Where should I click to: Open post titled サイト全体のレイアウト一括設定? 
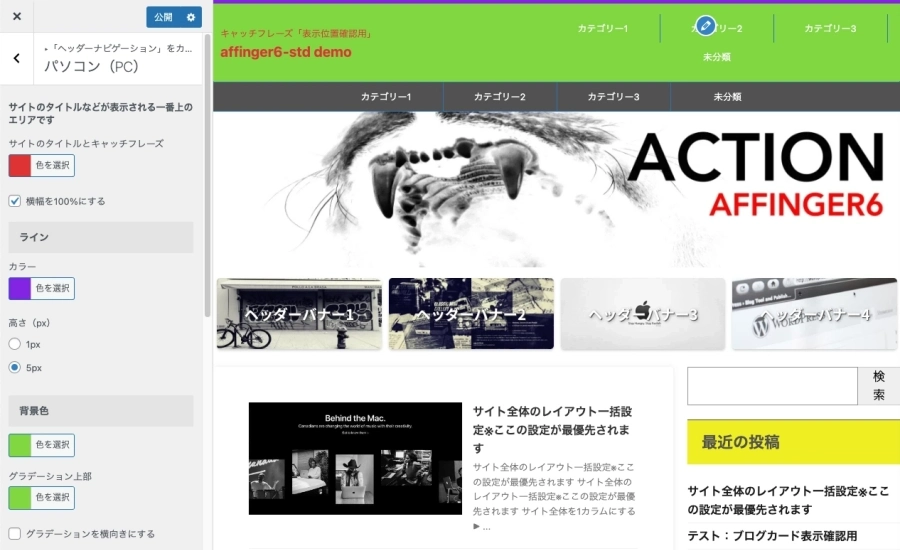pos(552,429)
